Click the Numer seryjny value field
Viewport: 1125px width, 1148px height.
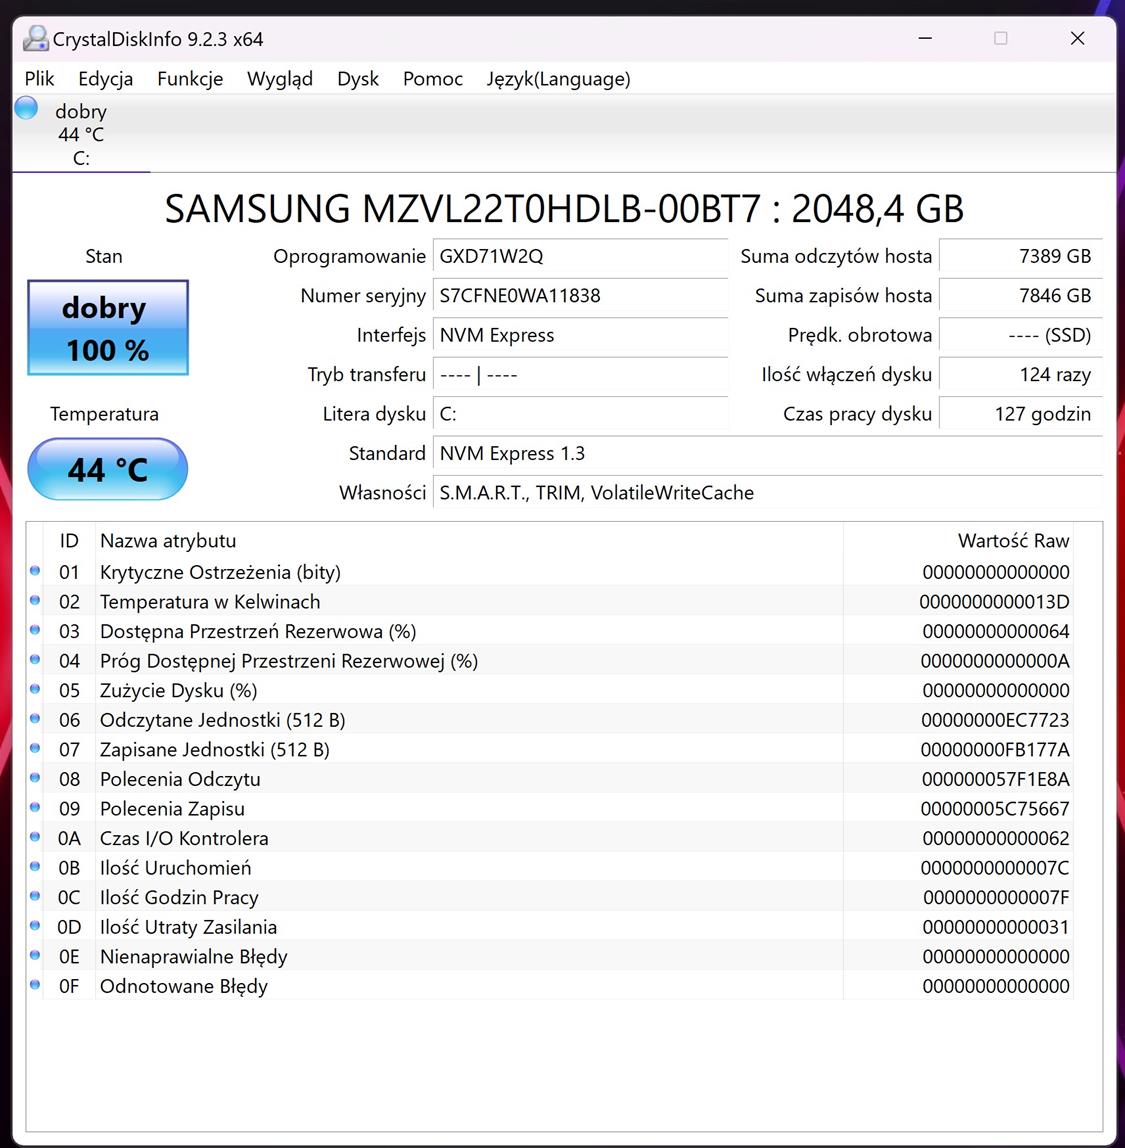pyautogui.click(x=580, y=296)
